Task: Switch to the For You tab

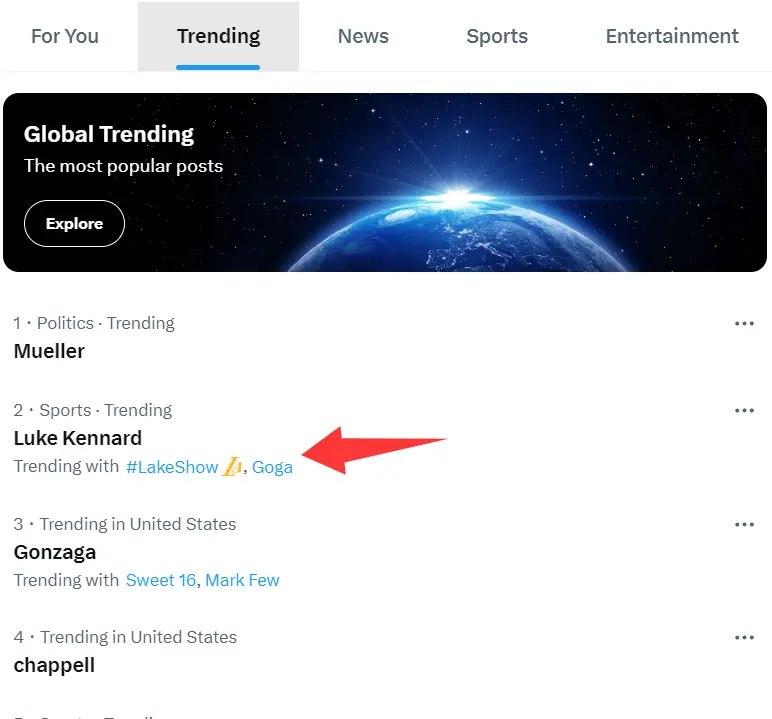Action: 65,37
